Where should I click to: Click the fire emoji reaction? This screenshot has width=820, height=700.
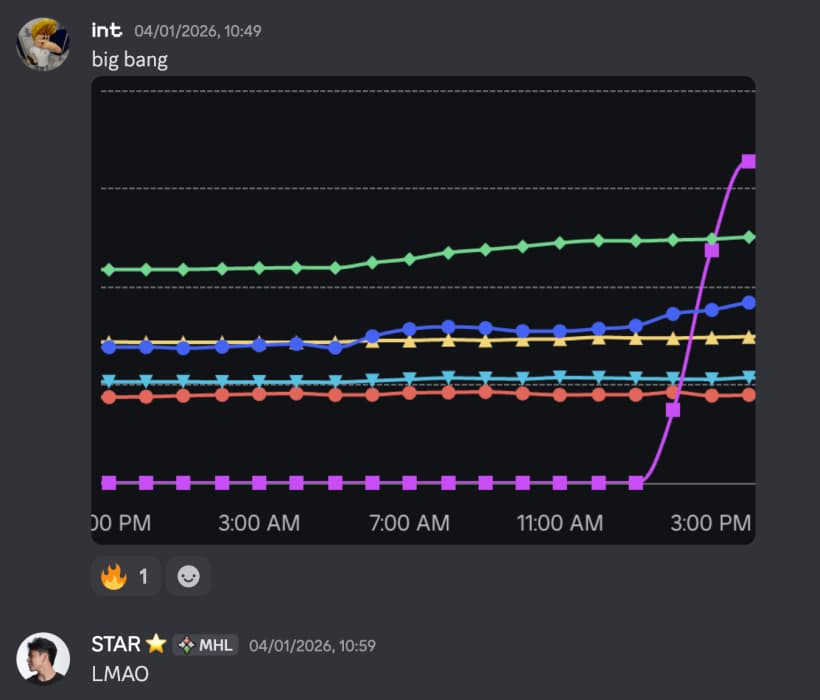pyautogui.click(x=125, y=576)
